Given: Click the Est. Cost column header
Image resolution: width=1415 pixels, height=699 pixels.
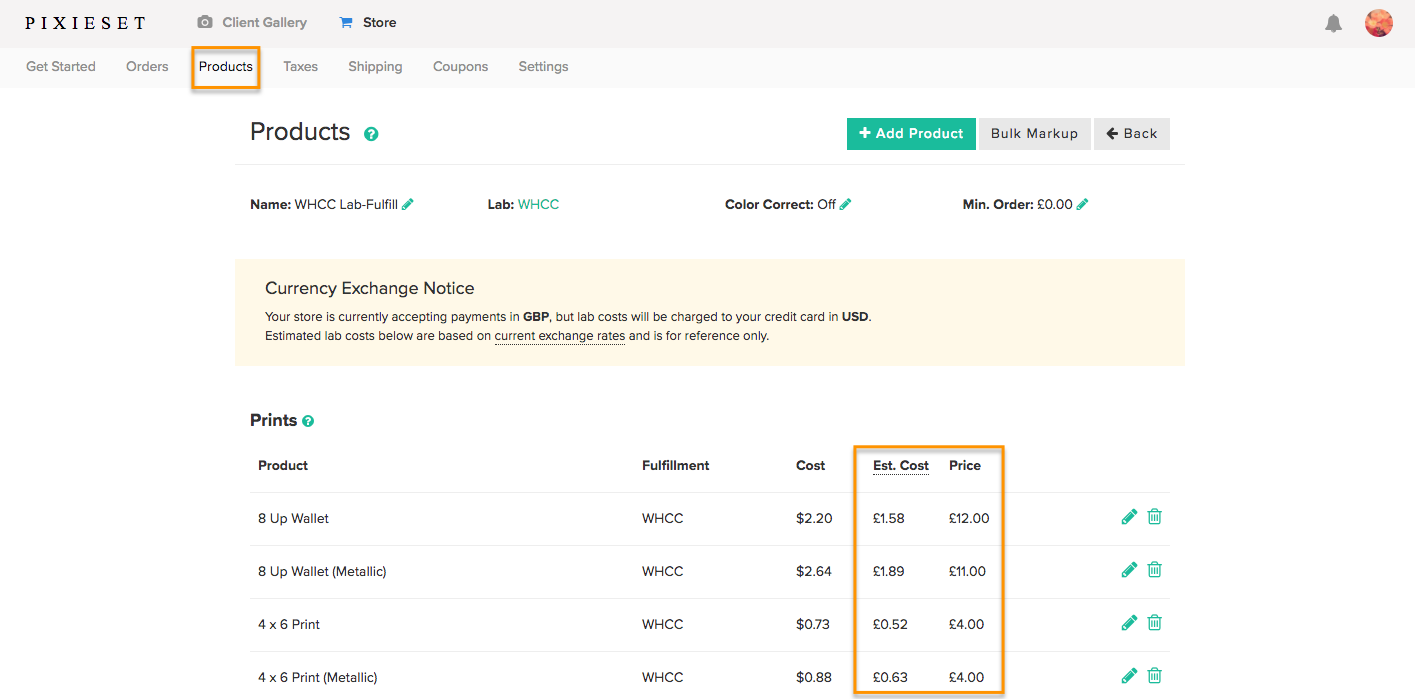Looking at the screenshot, I should coord(901,466).
